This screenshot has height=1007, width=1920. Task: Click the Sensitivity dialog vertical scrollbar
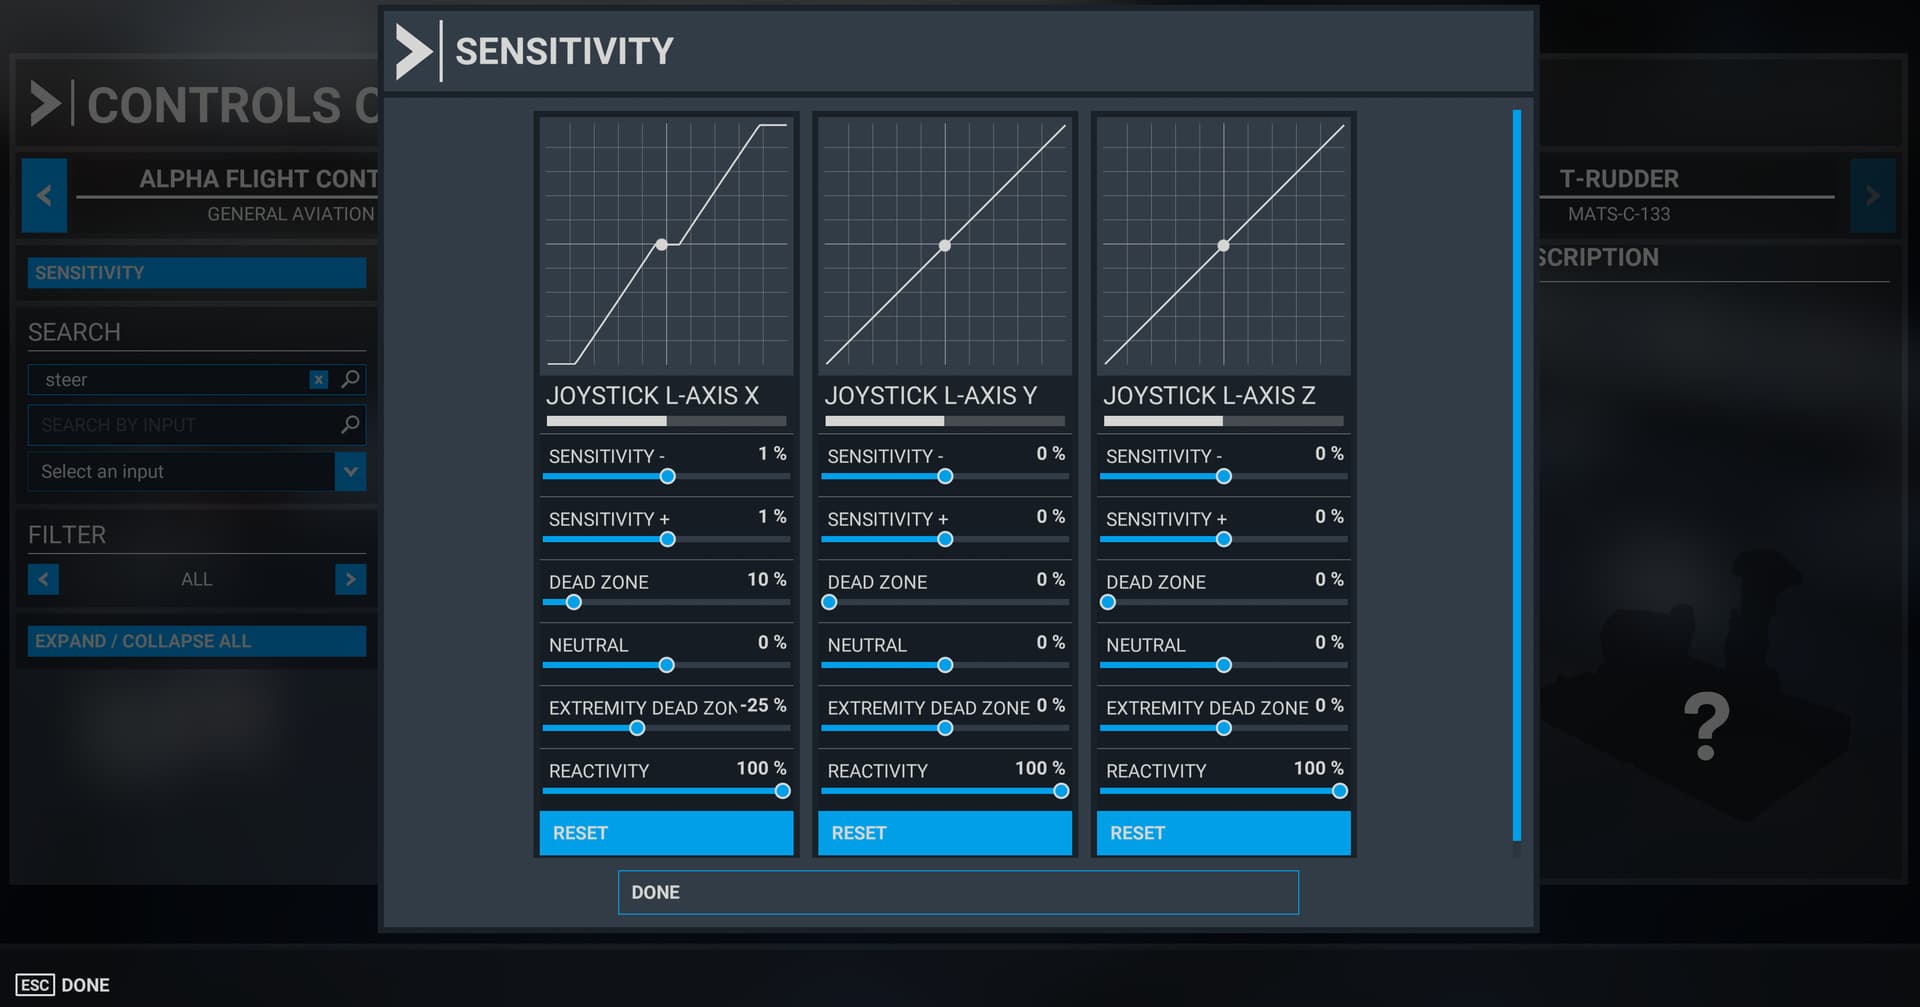[1517, 475]
